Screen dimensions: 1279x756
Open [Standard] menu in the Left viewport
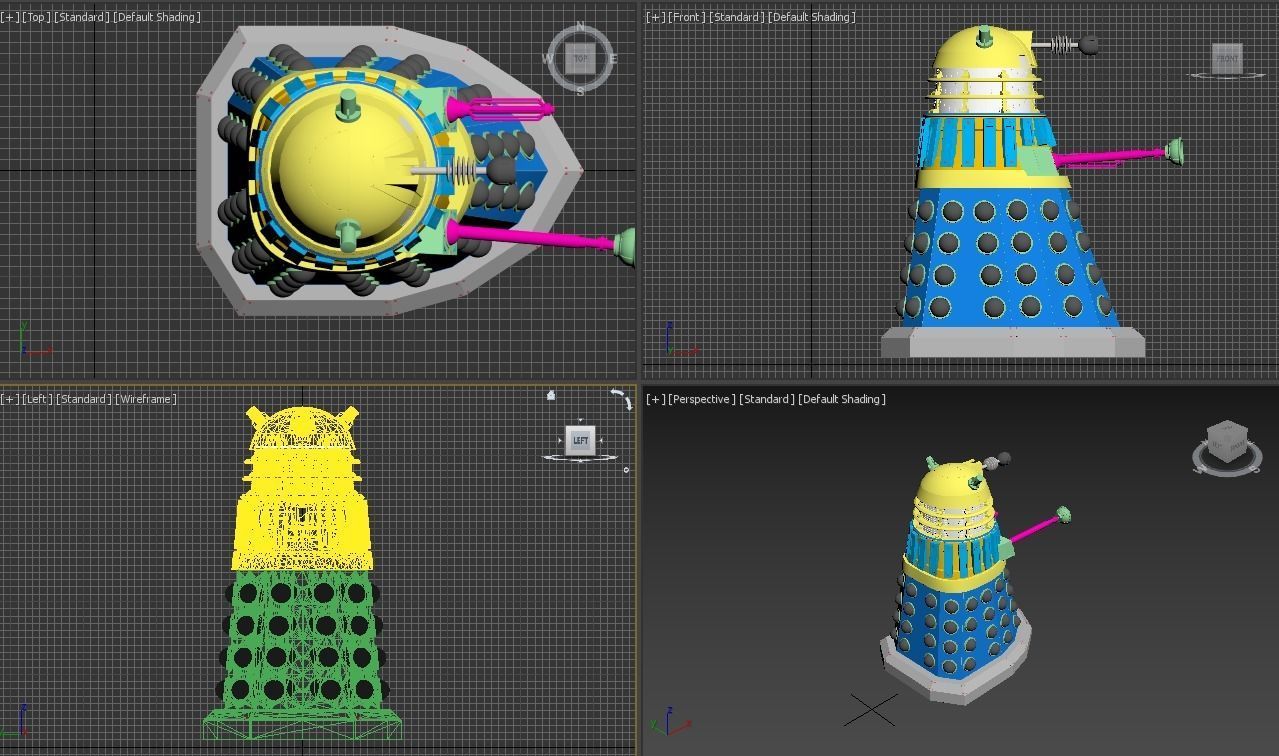click(84, 399)
